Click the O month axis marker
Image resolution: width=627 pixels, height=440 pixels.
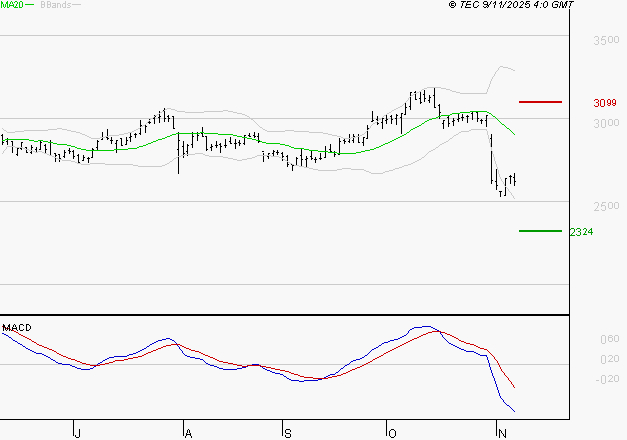(392, 433)
